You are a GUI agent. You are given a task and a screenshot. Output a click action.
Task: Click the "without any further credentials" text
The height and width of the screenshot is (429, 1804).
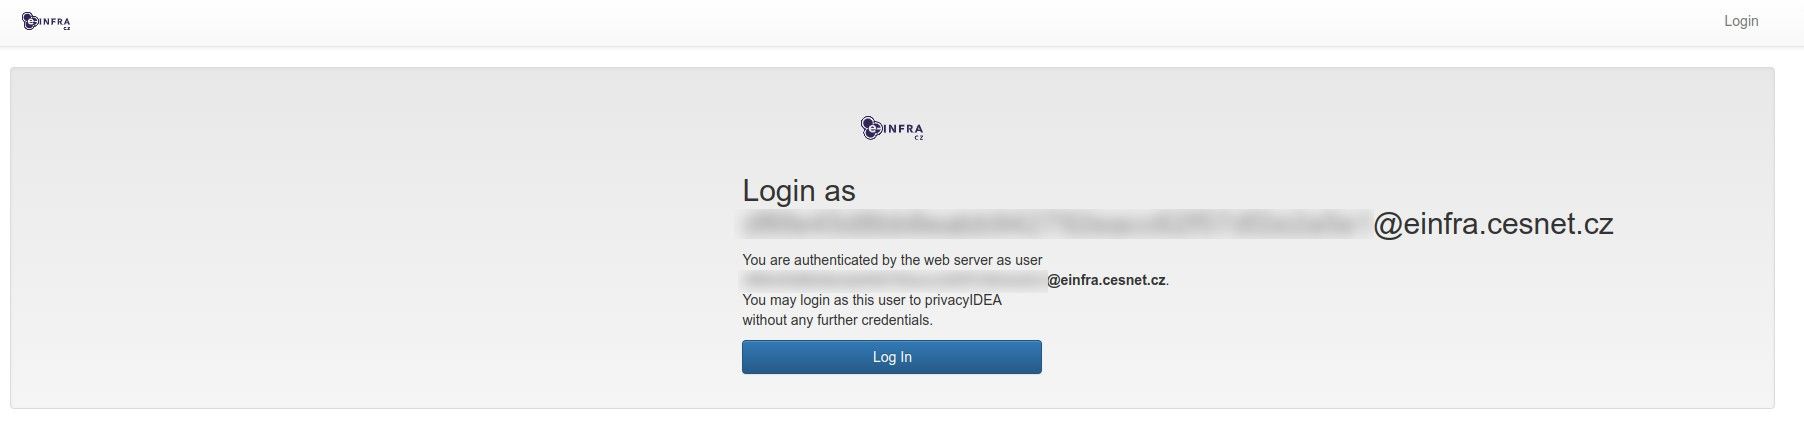click(837, 320)
